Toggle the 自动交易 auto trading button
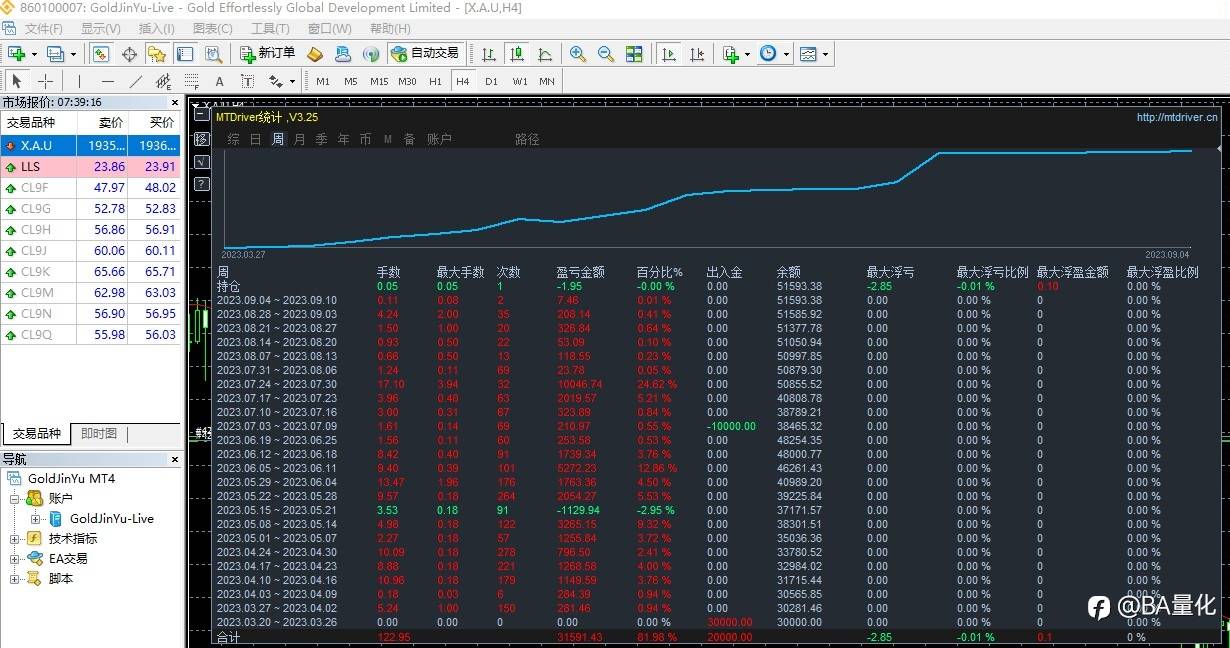Image resolution: width=1230 pixels, height=648 pixels. pyautogui.click(x=426, y=54)
